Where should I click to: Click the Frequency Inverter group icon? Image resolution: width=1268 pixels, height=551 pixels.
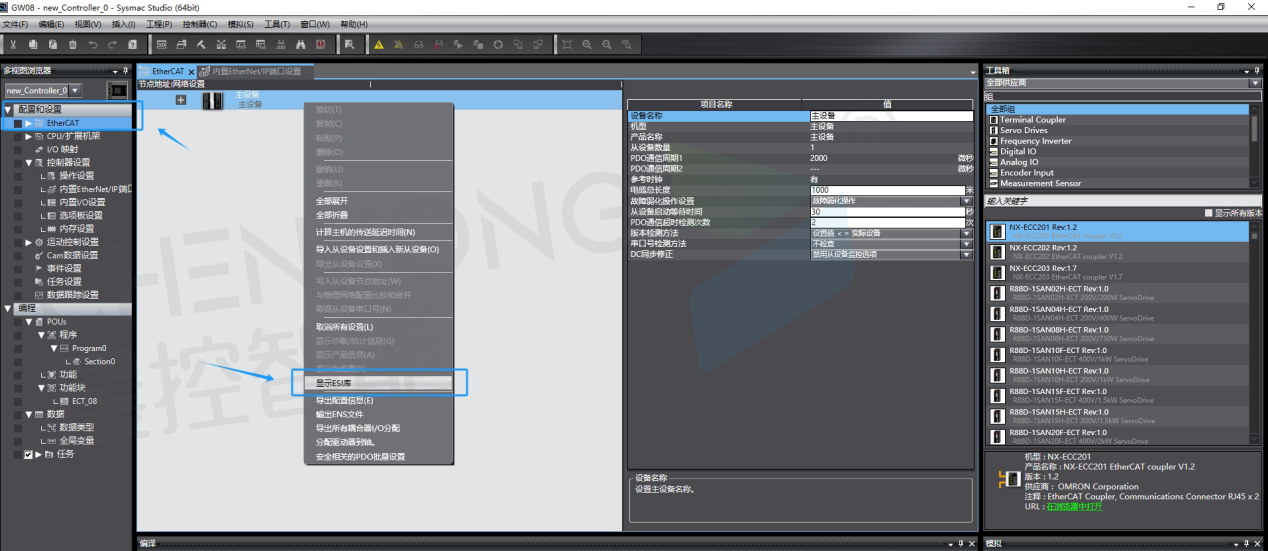[x=995, y=141]
